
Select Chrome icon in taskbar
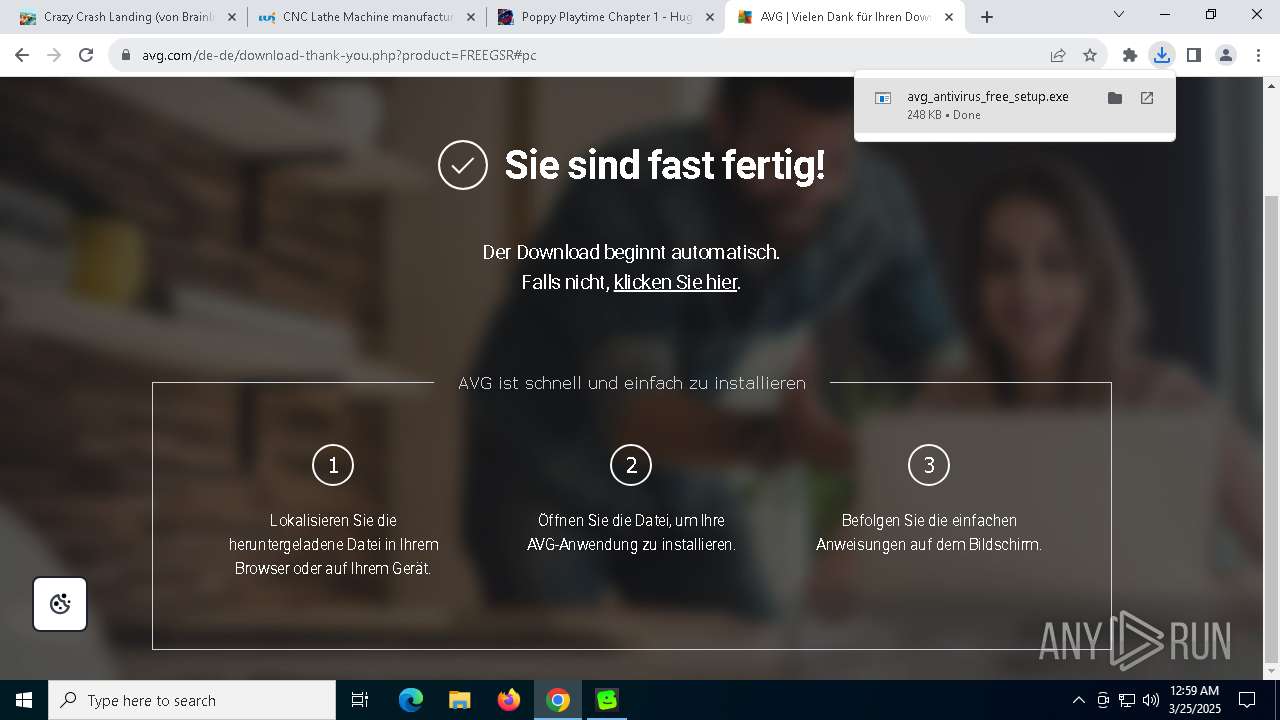(x=558, y=700)
